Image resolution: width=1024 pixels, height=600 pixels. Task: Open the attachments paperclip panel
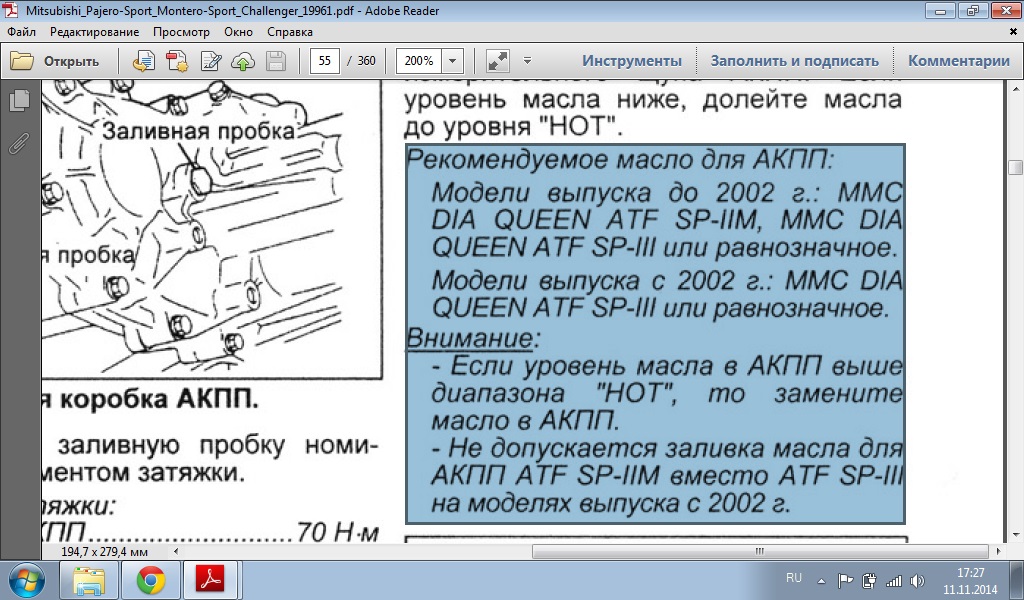tap(18, 142)
